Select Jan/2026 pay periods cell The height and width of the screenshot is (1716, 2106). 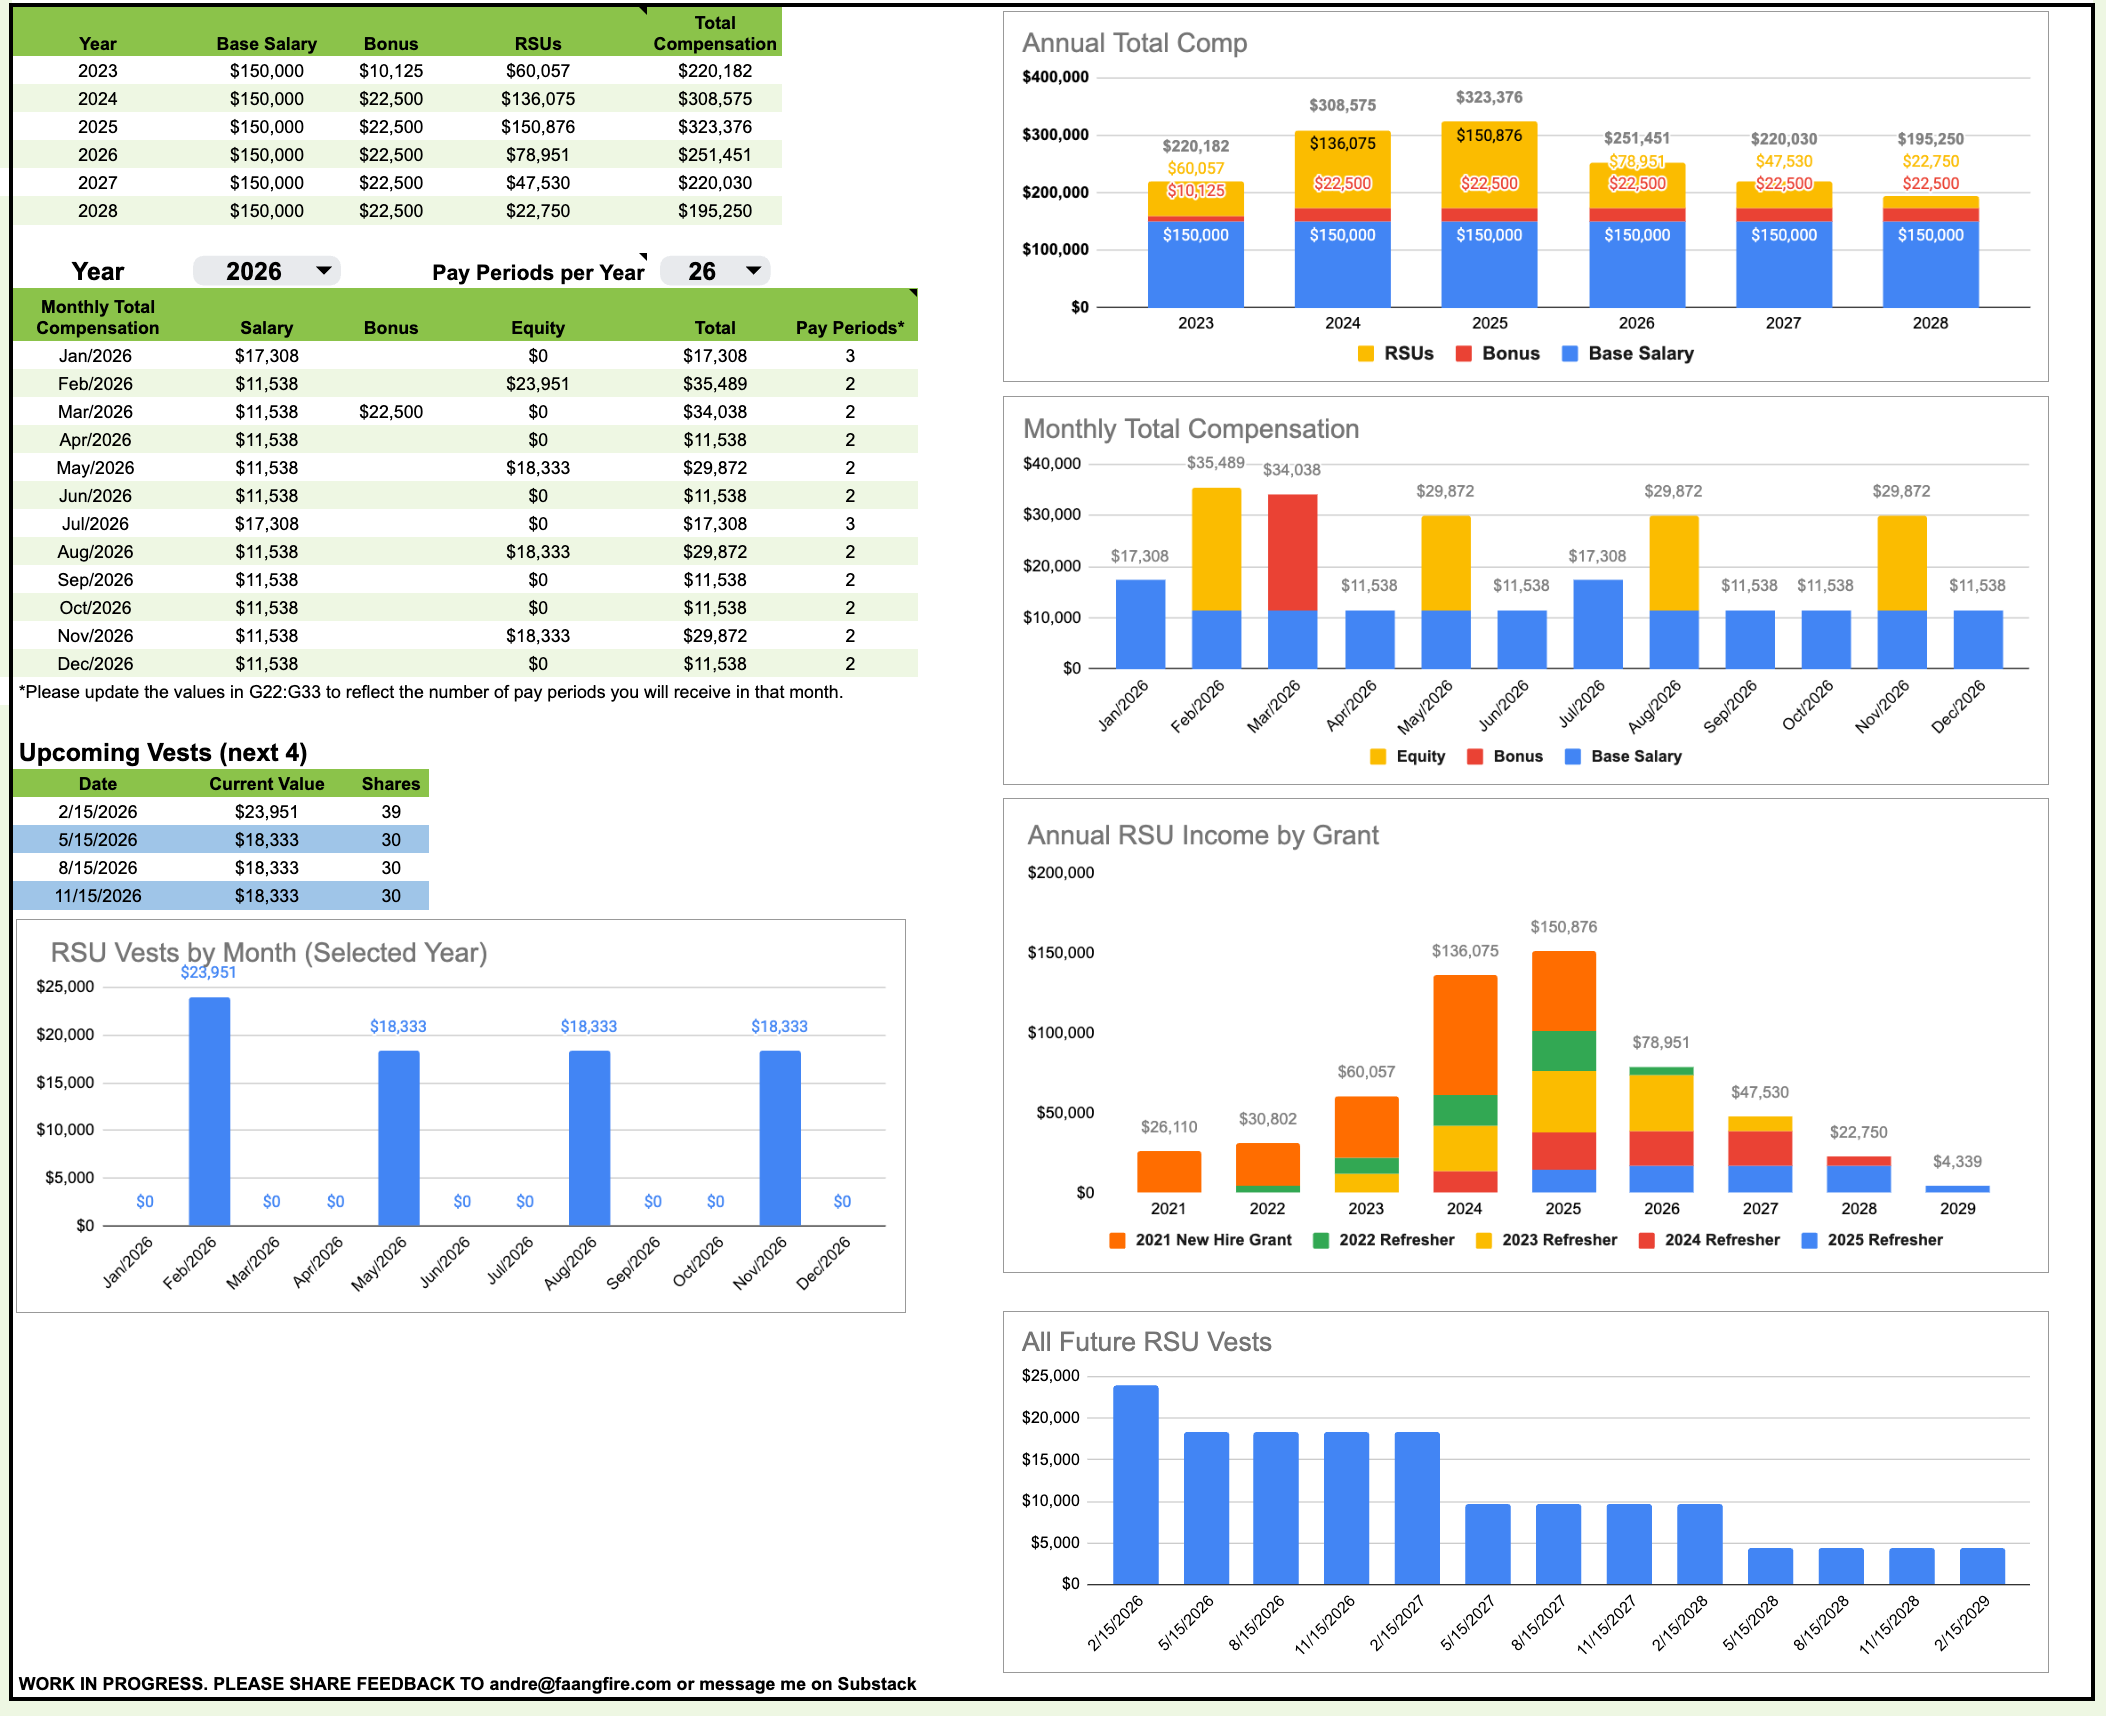(850, 356)
